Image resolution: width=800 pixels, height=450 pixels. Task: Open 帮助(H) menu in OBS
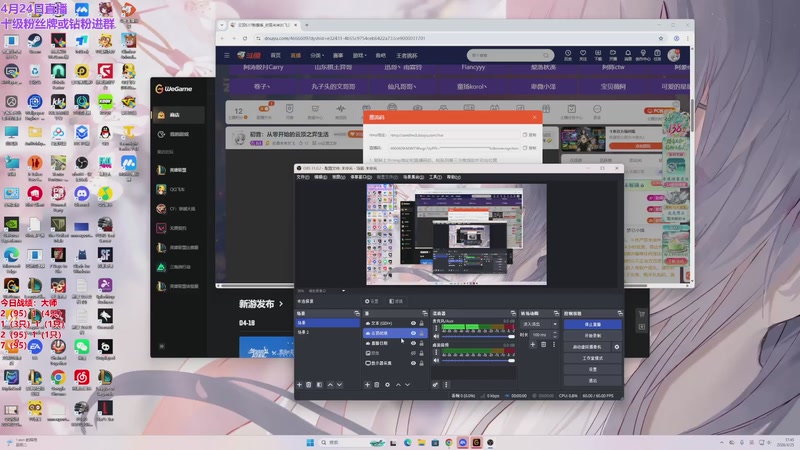pyautogui.click(x=454, y=177)
